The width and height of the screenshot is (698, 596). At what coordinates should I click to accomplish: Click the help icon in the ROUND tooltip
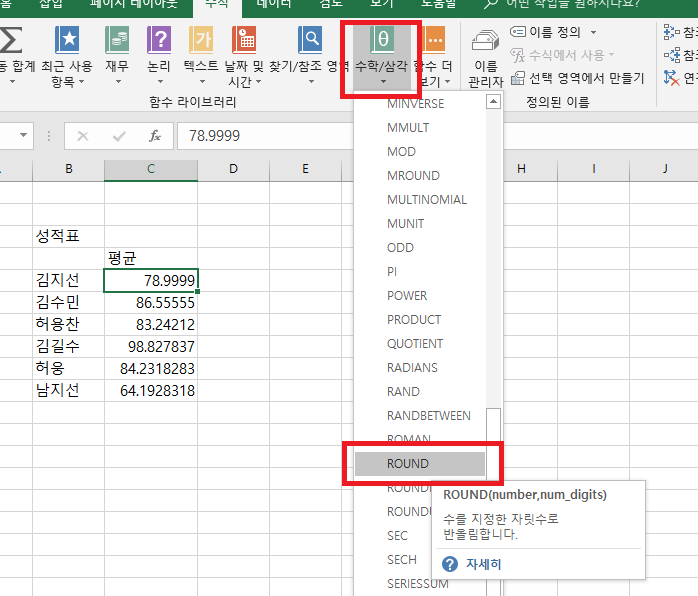[450, 564]
